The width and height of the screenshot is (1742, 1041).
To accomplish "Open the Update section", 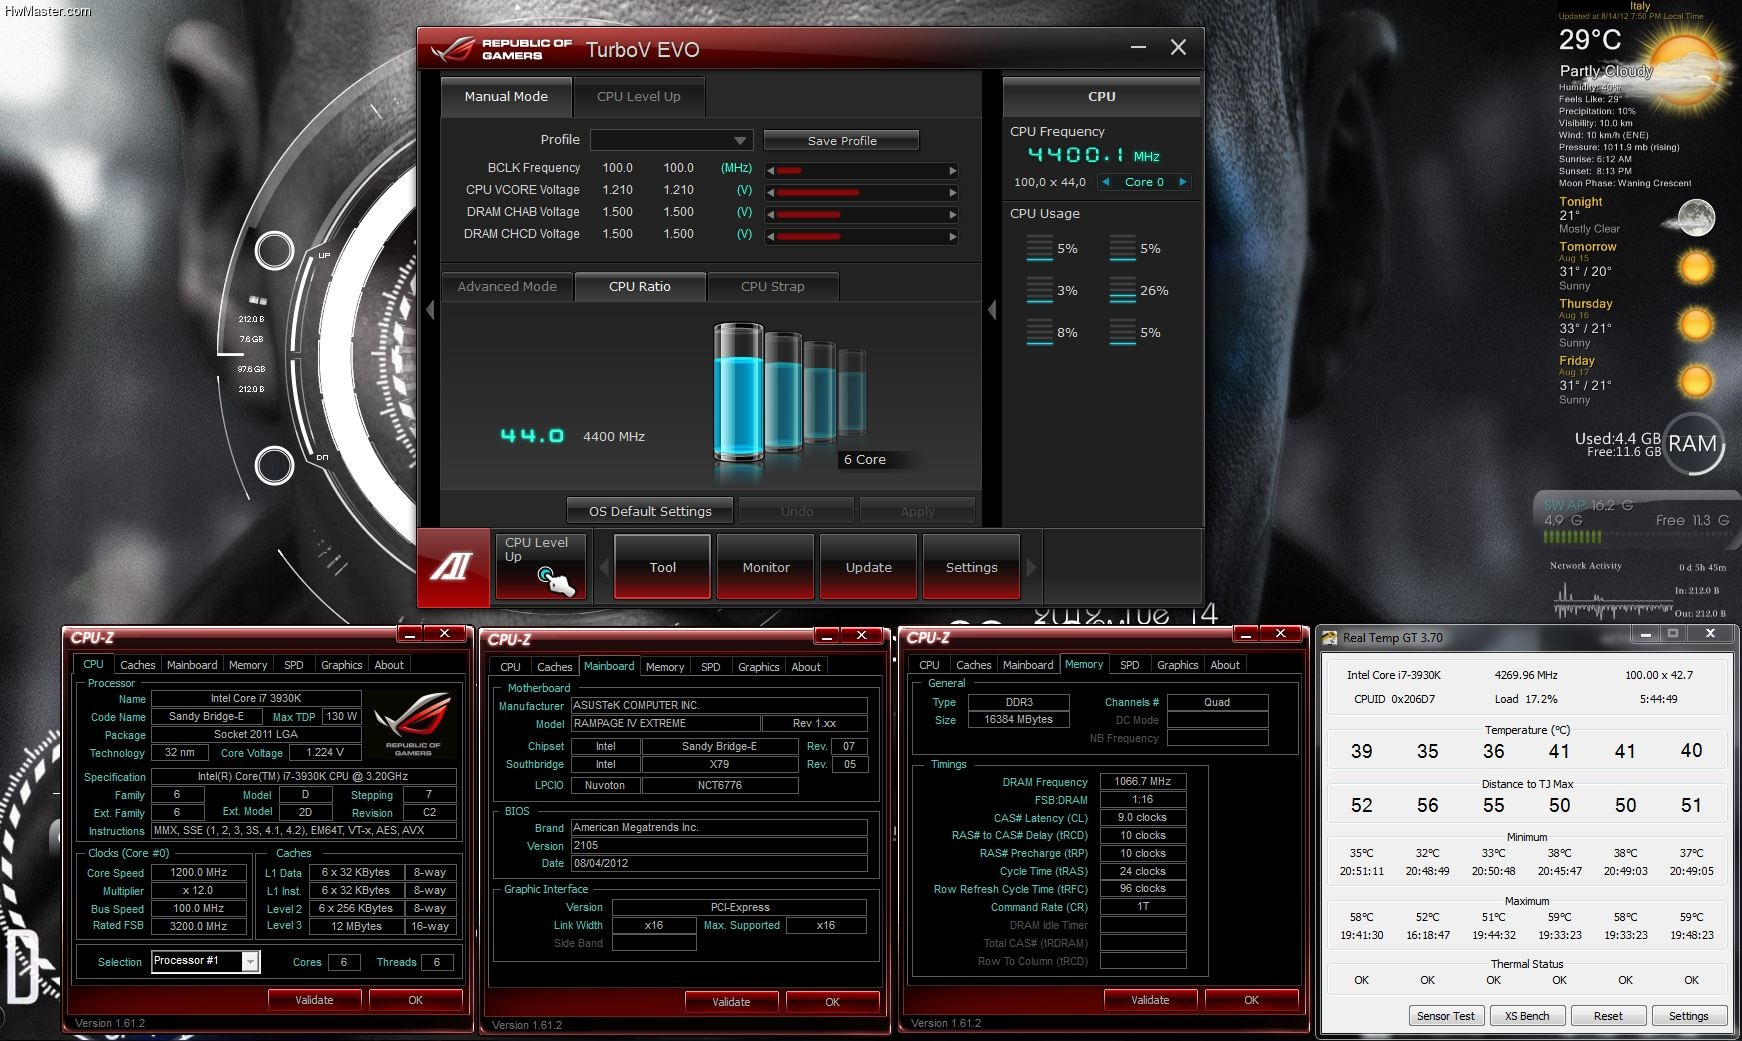I will point(868,567).
